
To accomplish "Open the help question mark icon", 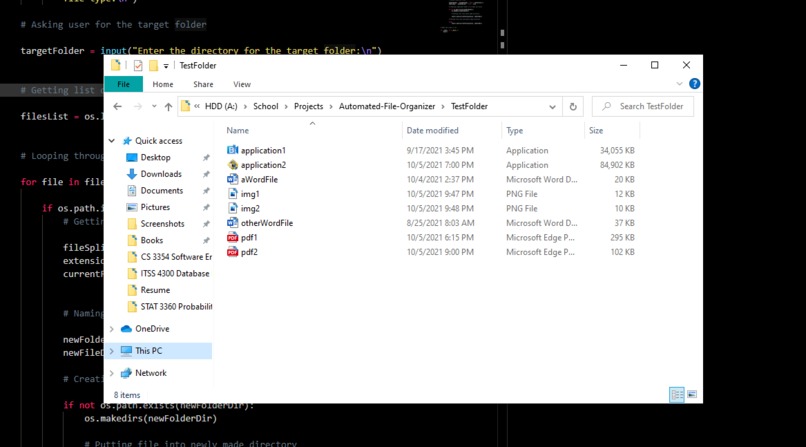I will point(694,84).
